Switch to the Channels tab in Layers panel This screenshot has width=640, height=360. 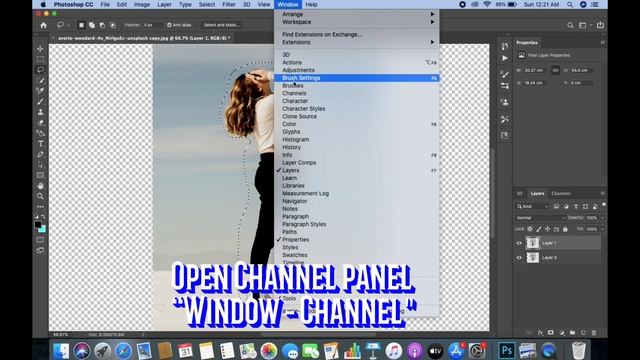point(561,193)
